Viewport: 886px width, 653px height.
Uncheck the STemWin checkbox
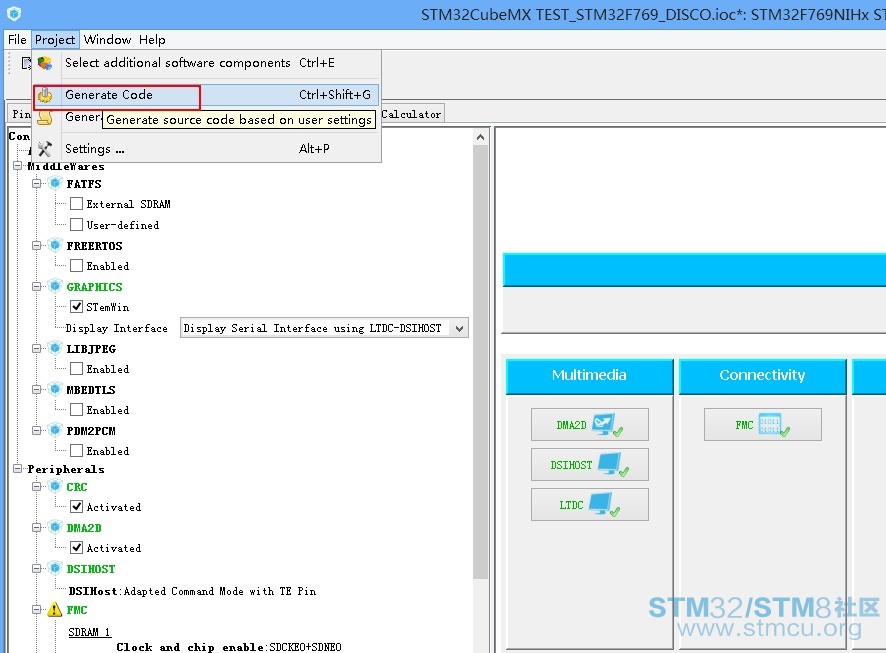tap(76, 307)
